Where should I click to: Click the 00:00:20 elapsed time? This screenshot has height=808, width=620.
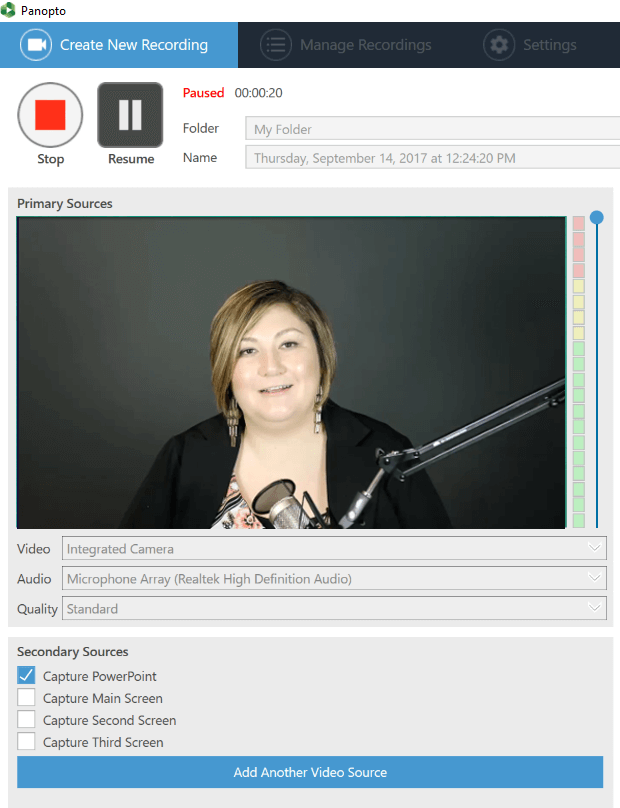pyautogui.click(x=258, y=93)
